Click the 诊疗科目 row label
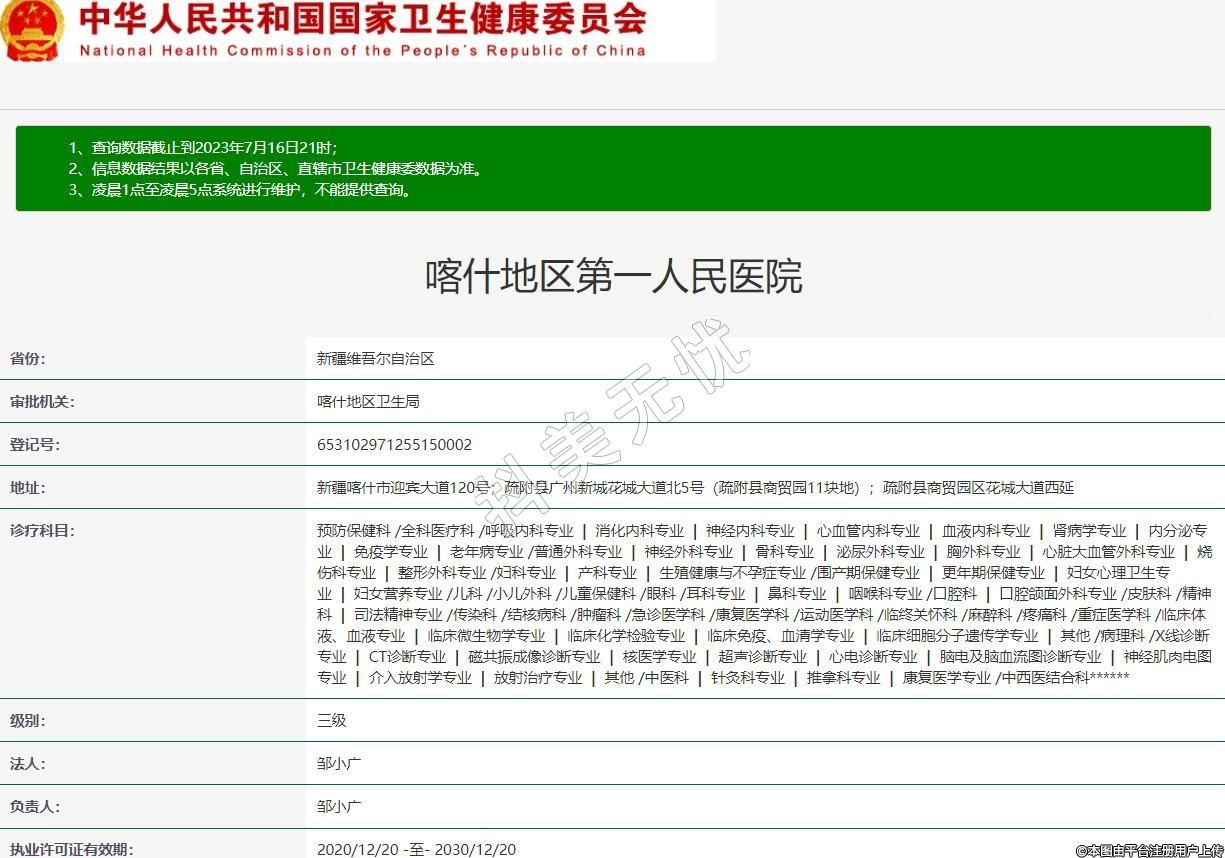 (42, 530)
